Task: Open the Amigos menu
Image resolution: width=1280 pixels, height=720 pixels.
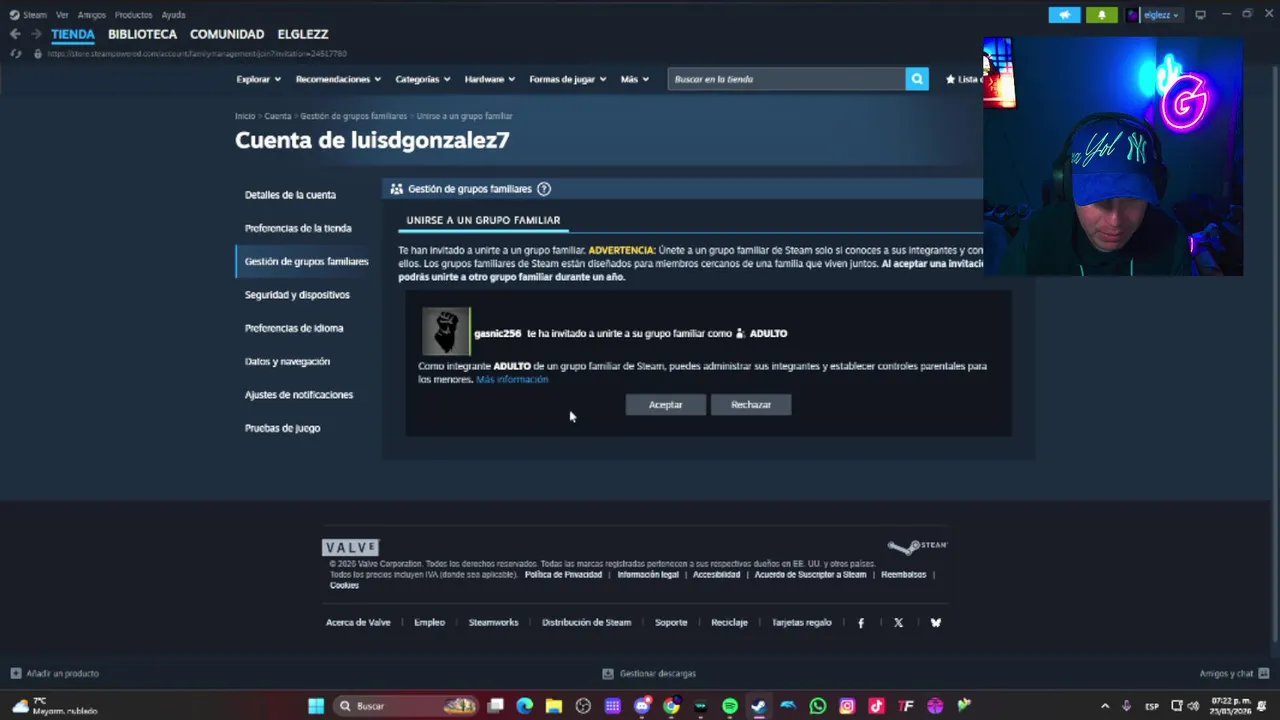Action: tap(91, 15)
